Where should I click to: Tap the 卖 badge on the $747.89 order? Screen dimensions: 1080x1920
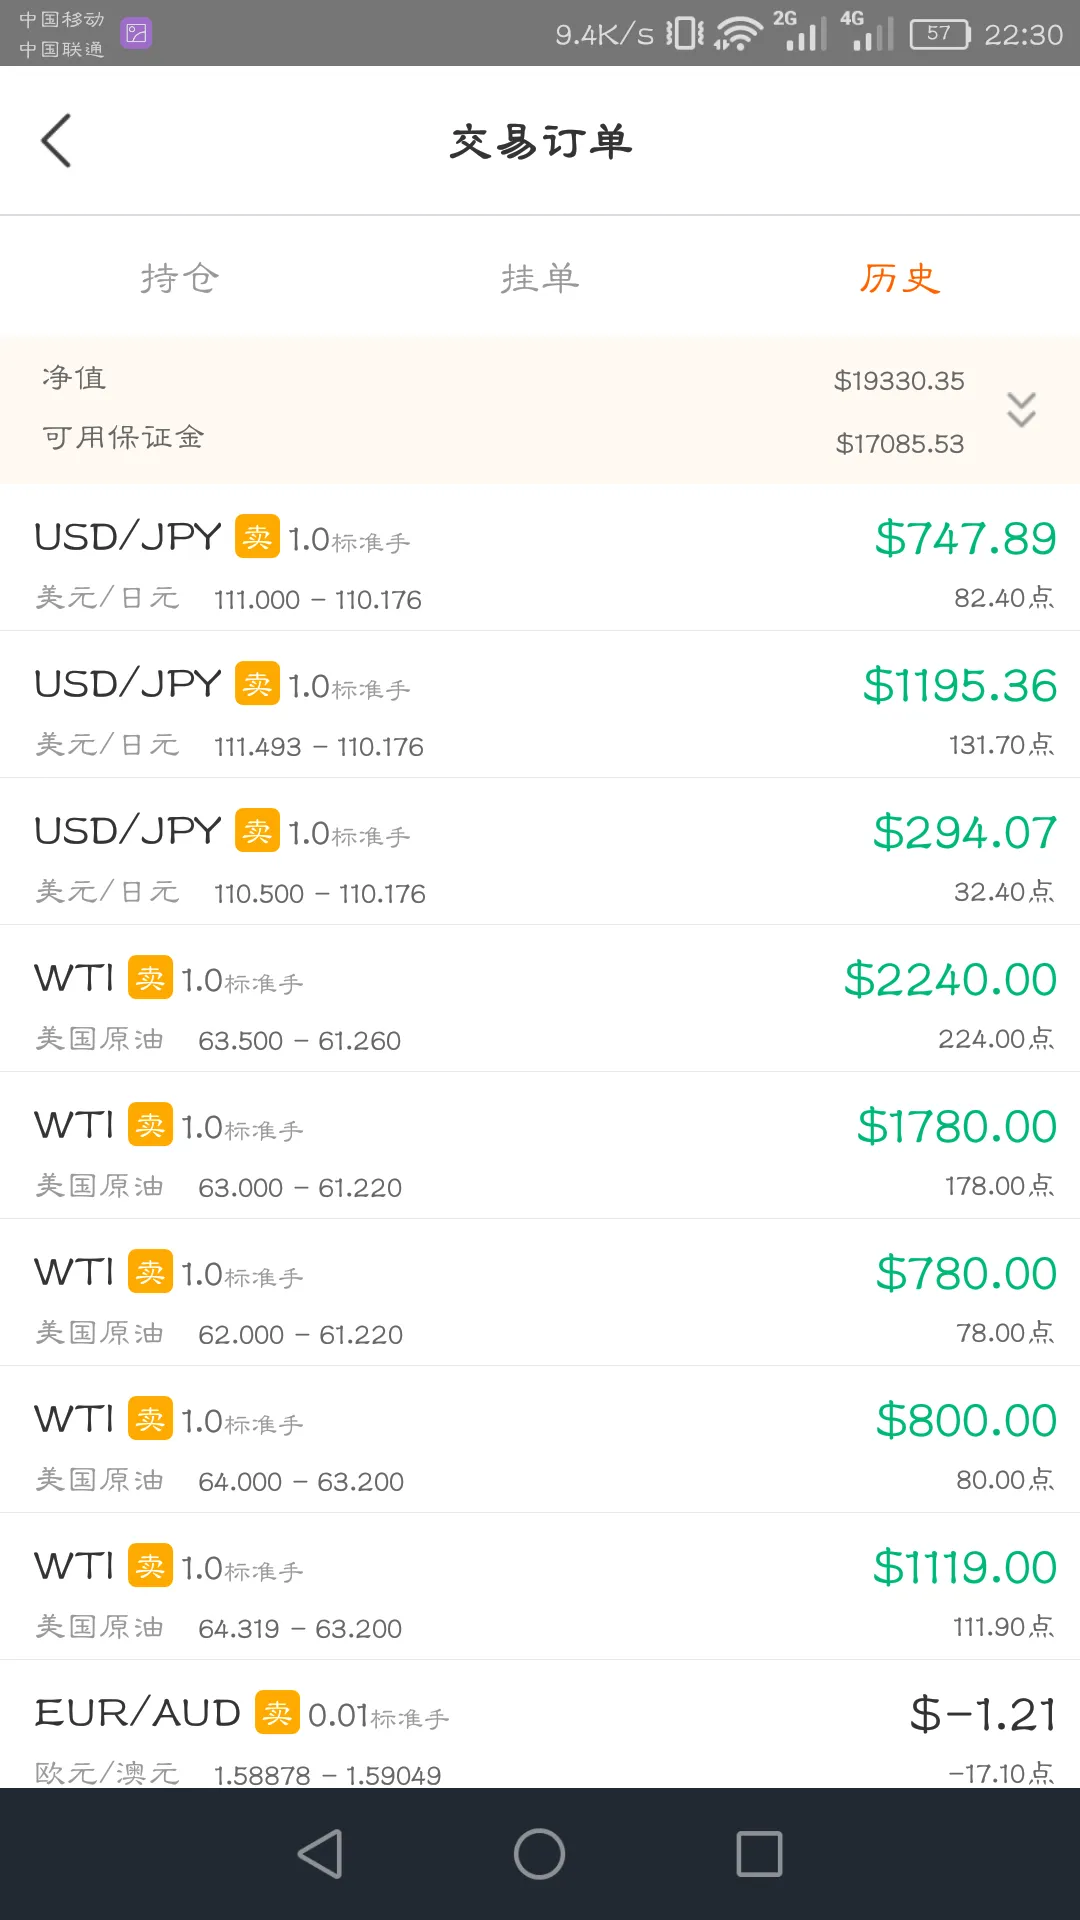(x=257, y=537)
